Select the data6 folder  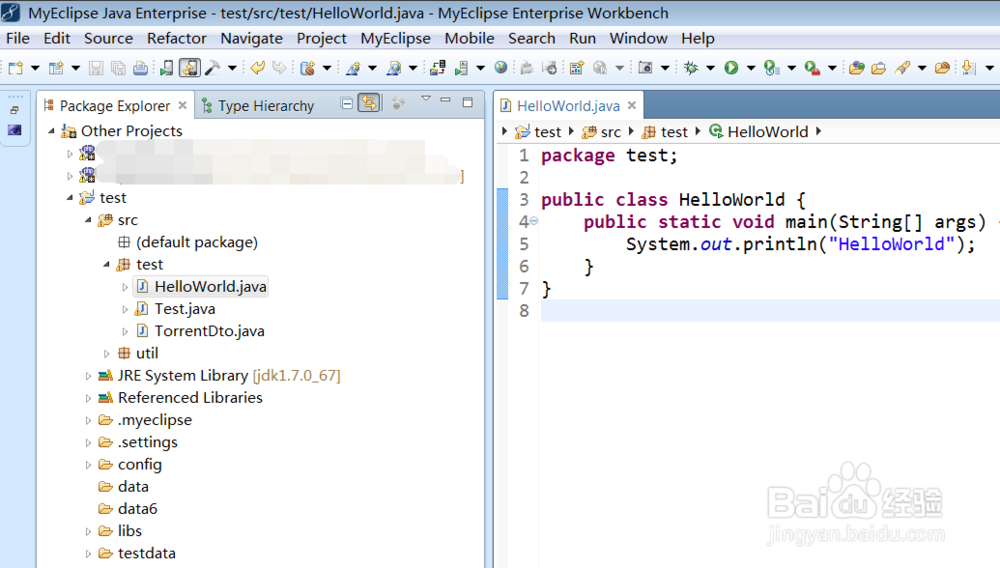pyautogui.click(x=137, y=509)
